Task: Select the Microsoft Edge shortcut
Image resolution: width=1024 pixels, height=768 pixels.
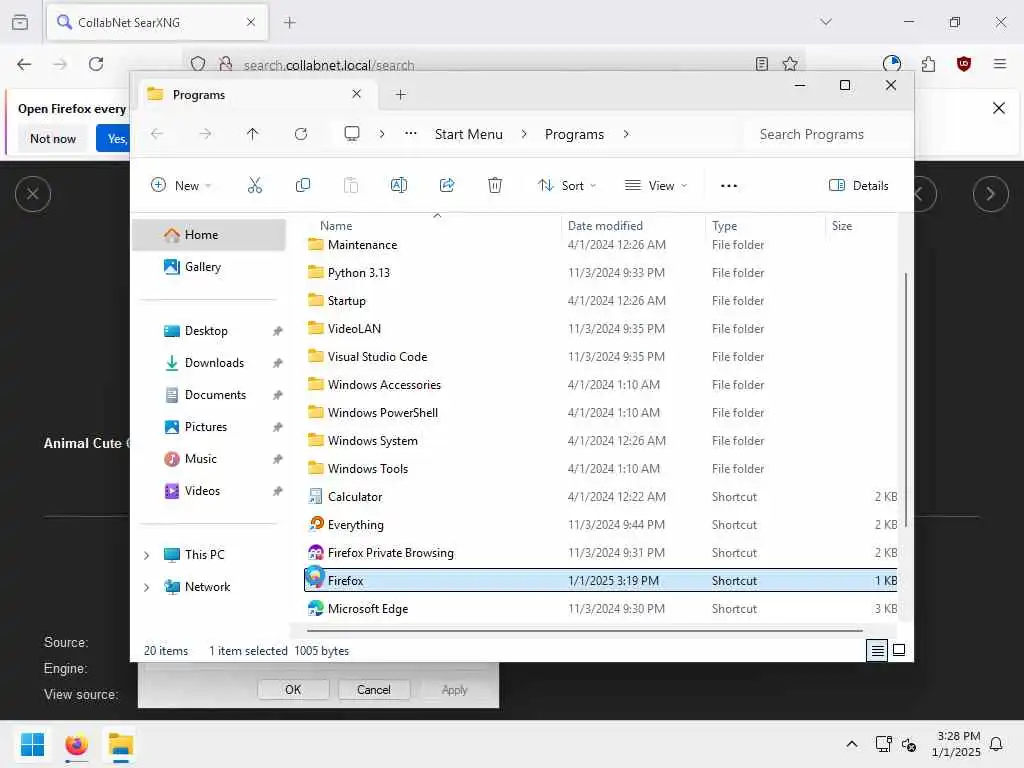Action: coord(601,609)
